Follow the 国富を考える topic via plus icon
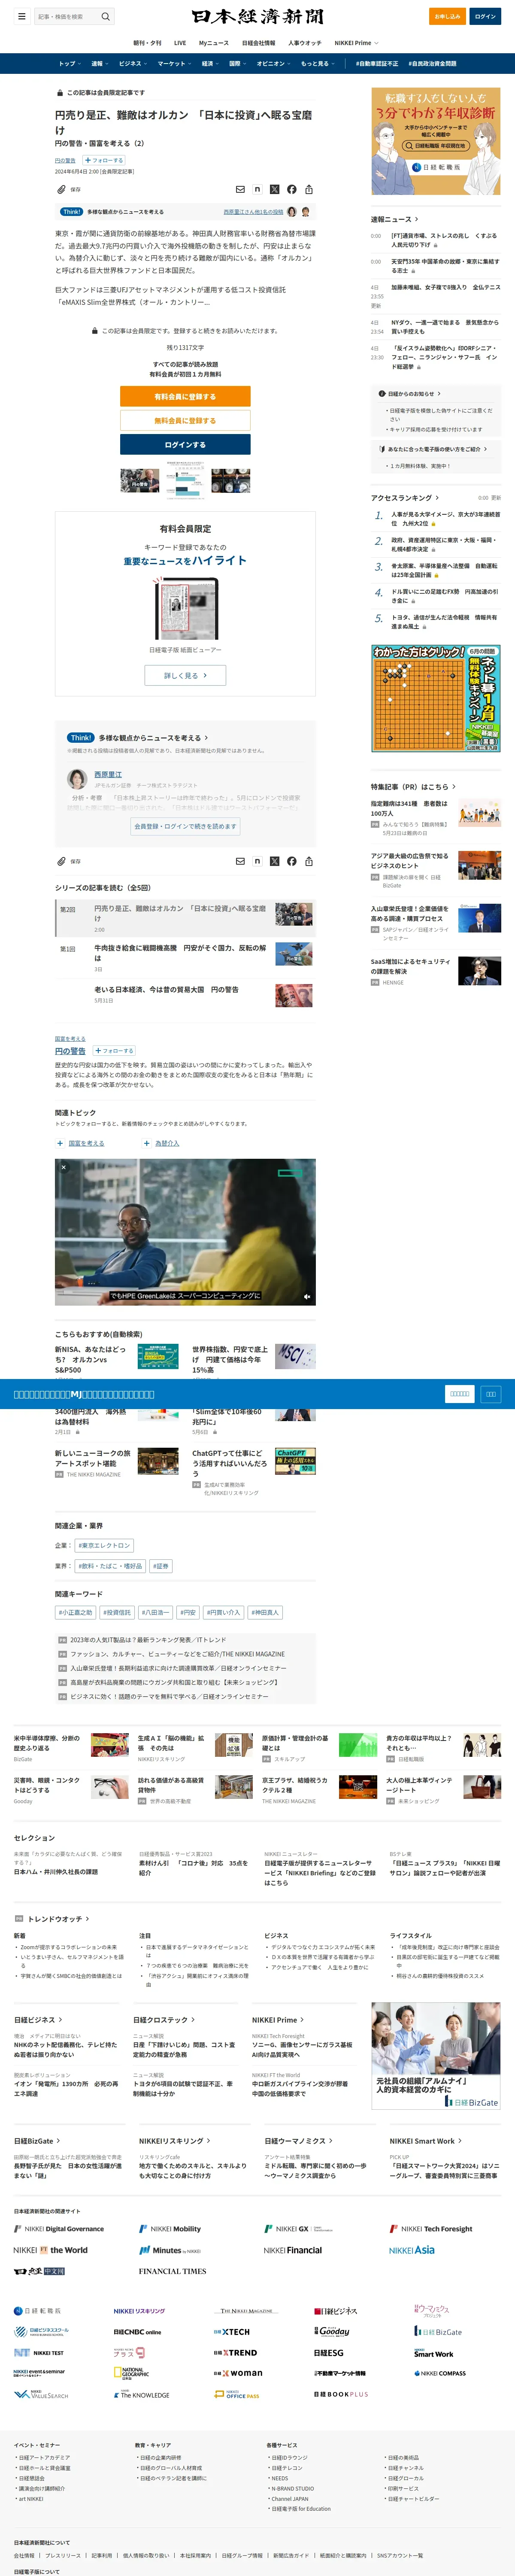The image size is (515, 2576). click(x=60, y=1143)
